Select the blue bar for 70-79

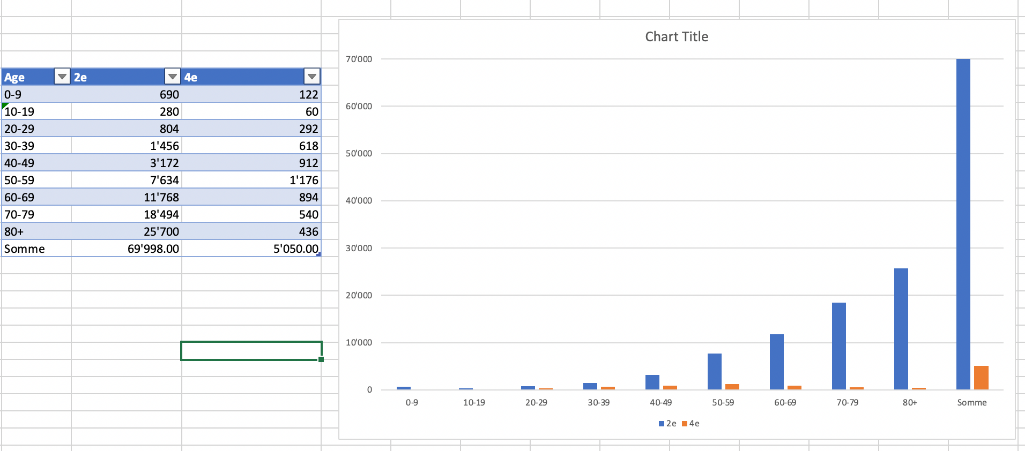pos(838,345)
